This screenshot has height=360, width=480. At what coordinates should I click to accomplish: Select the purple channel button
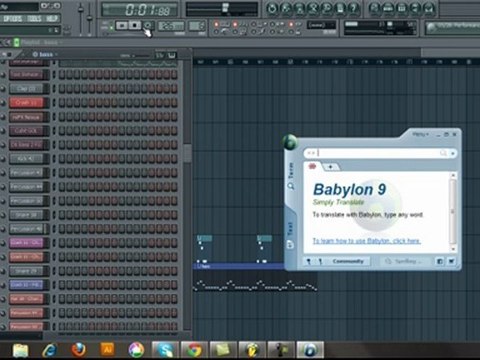[x=26, y=243]
